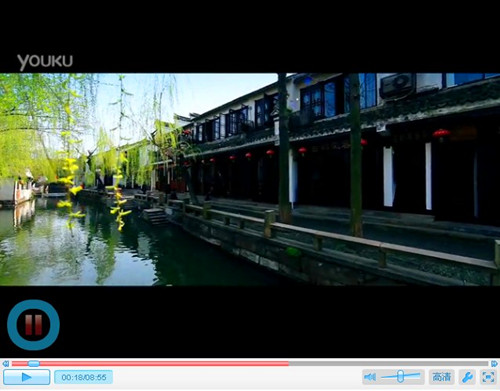Click the seek-back arrow beside the progress bar
Viewport: 500px width, 391px height.
[x=6, y=363]
